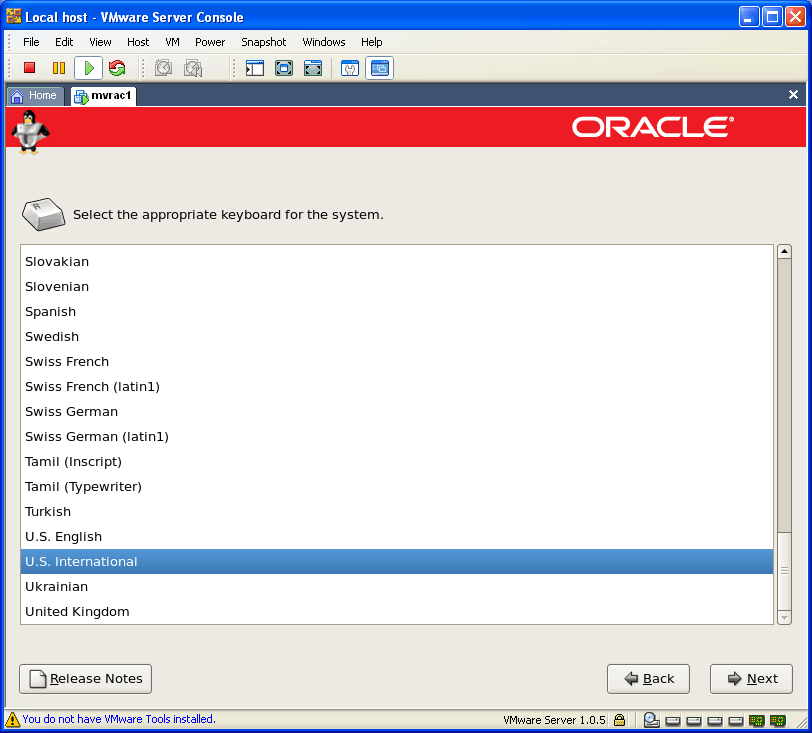
Task: Click the keyboard list scroll up arrow
Action: 784,253
